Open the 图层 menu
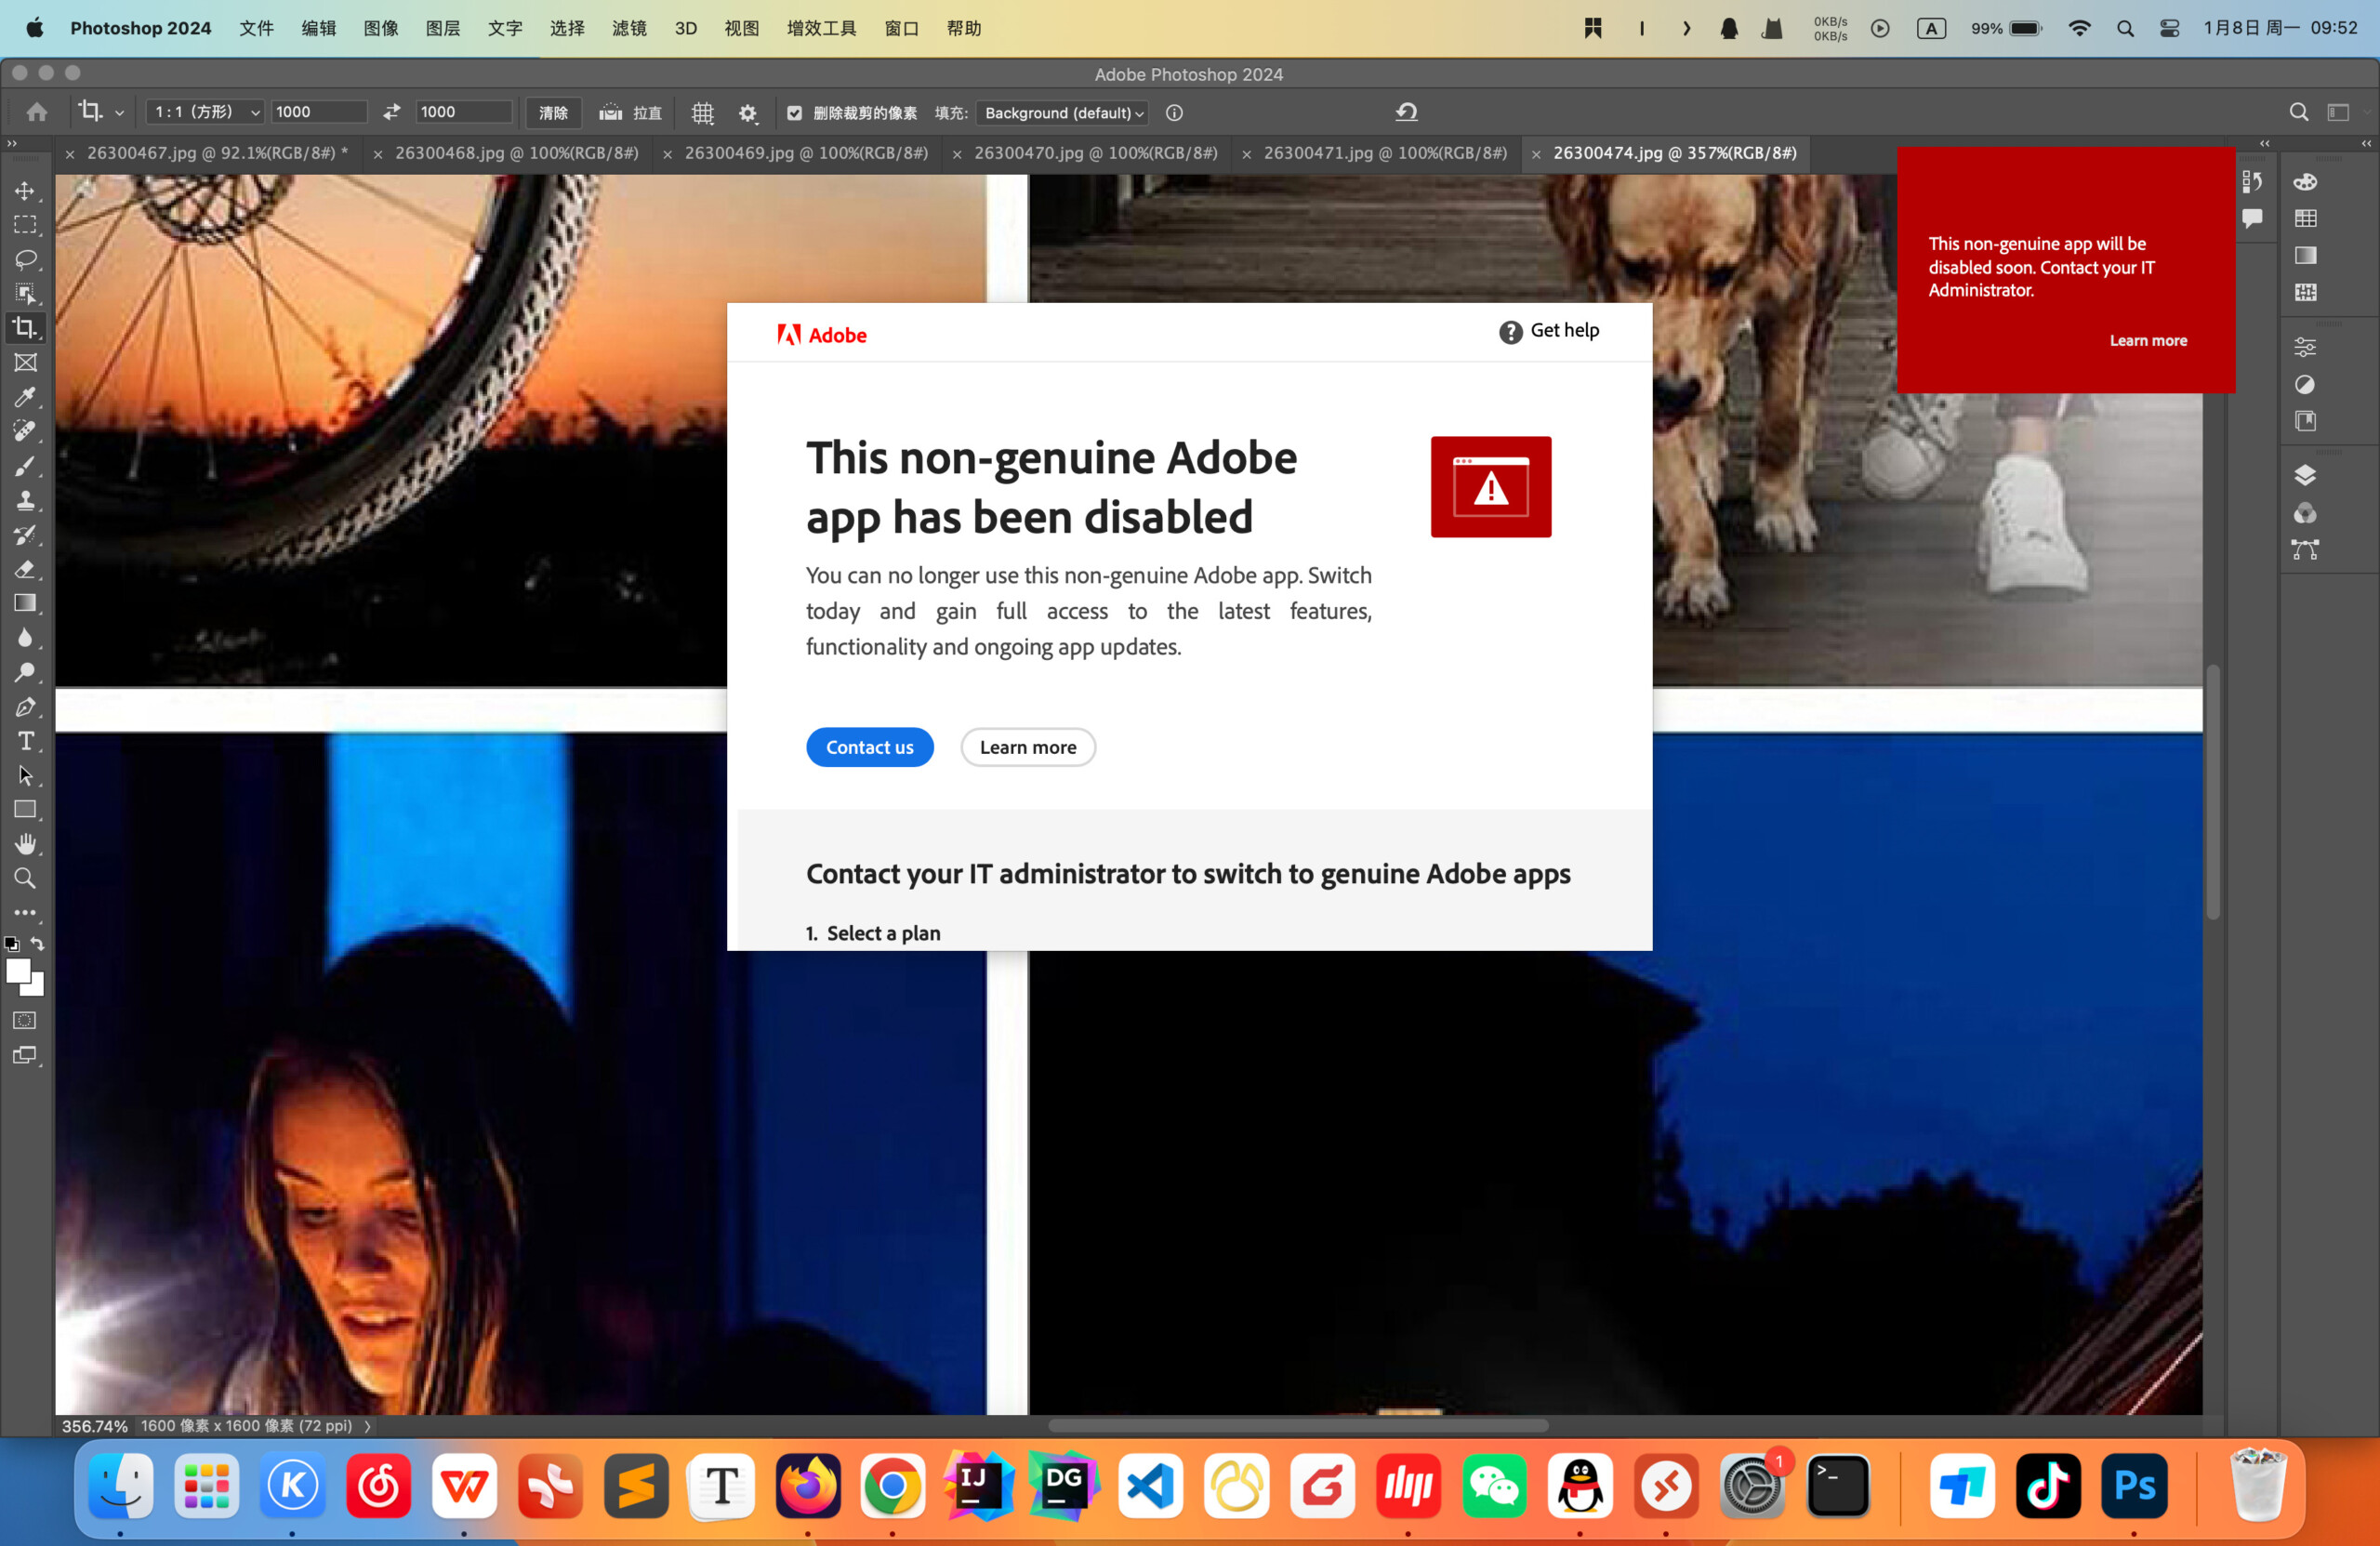 [x=443, y=28]
